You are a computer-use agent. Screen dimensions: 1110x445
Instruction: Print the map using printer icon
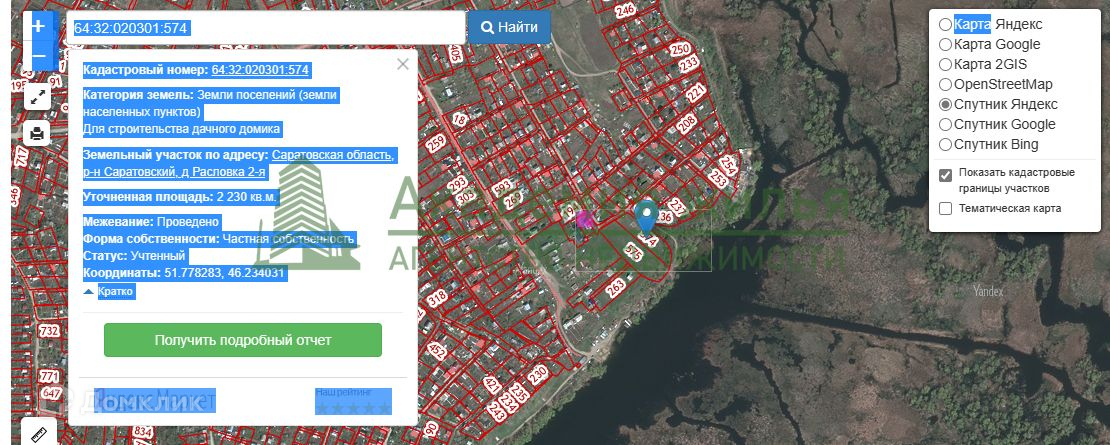(37, 133)
